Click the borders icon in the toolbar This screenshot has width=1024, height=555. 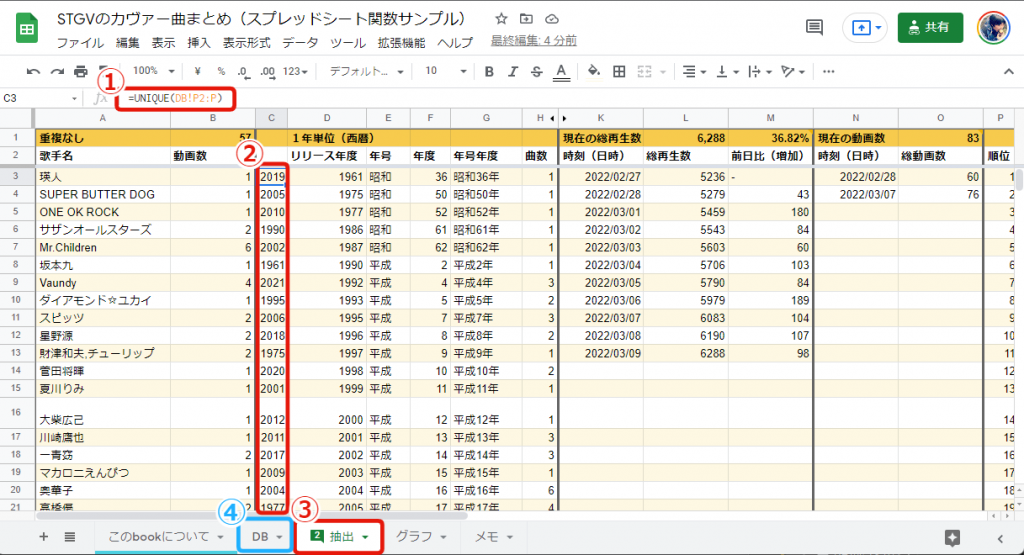pyautogui.click(x=619, y=72)
